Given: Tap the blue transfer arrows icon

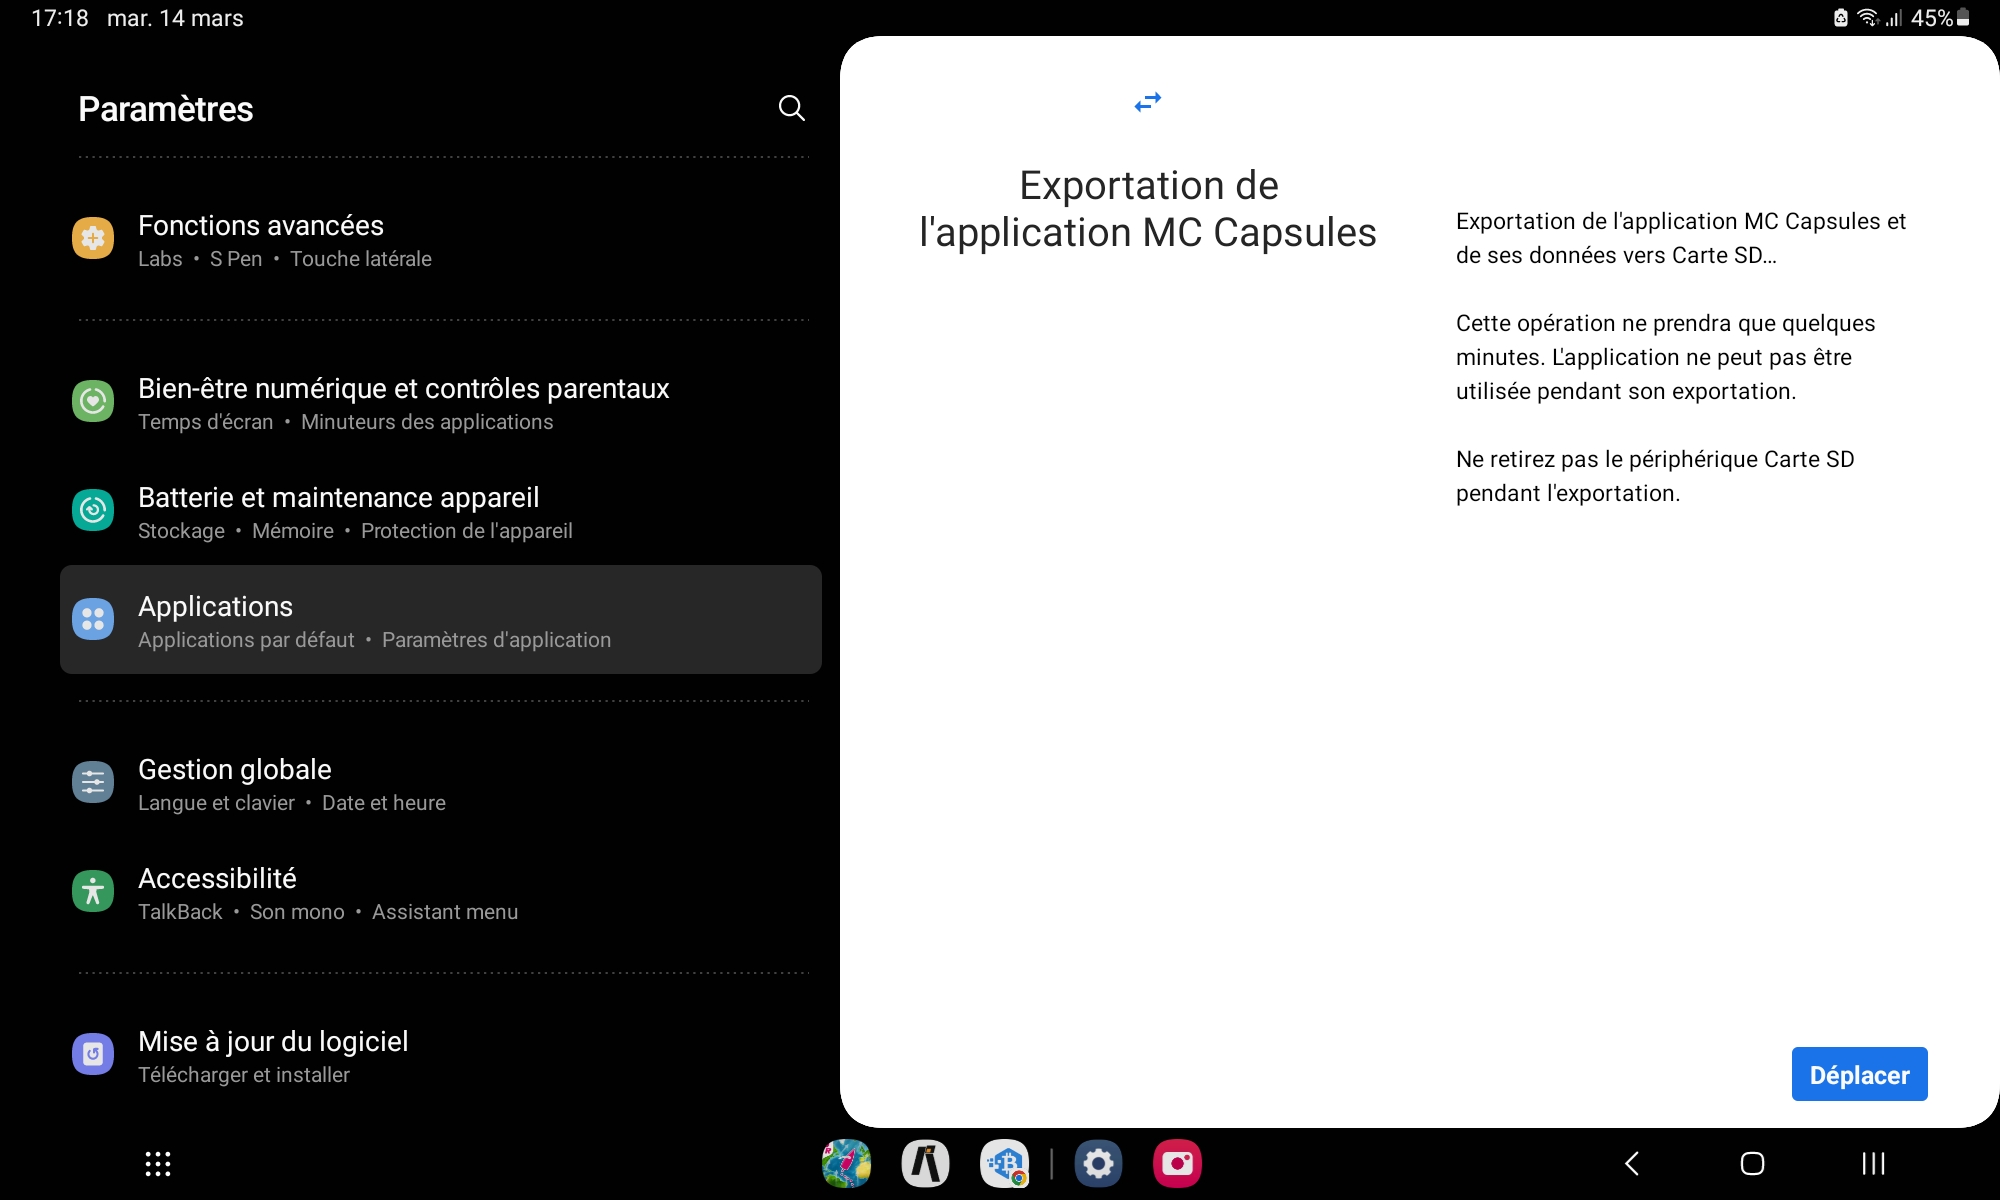Looking at the screenshot, I should click(x=1148, y=102).
